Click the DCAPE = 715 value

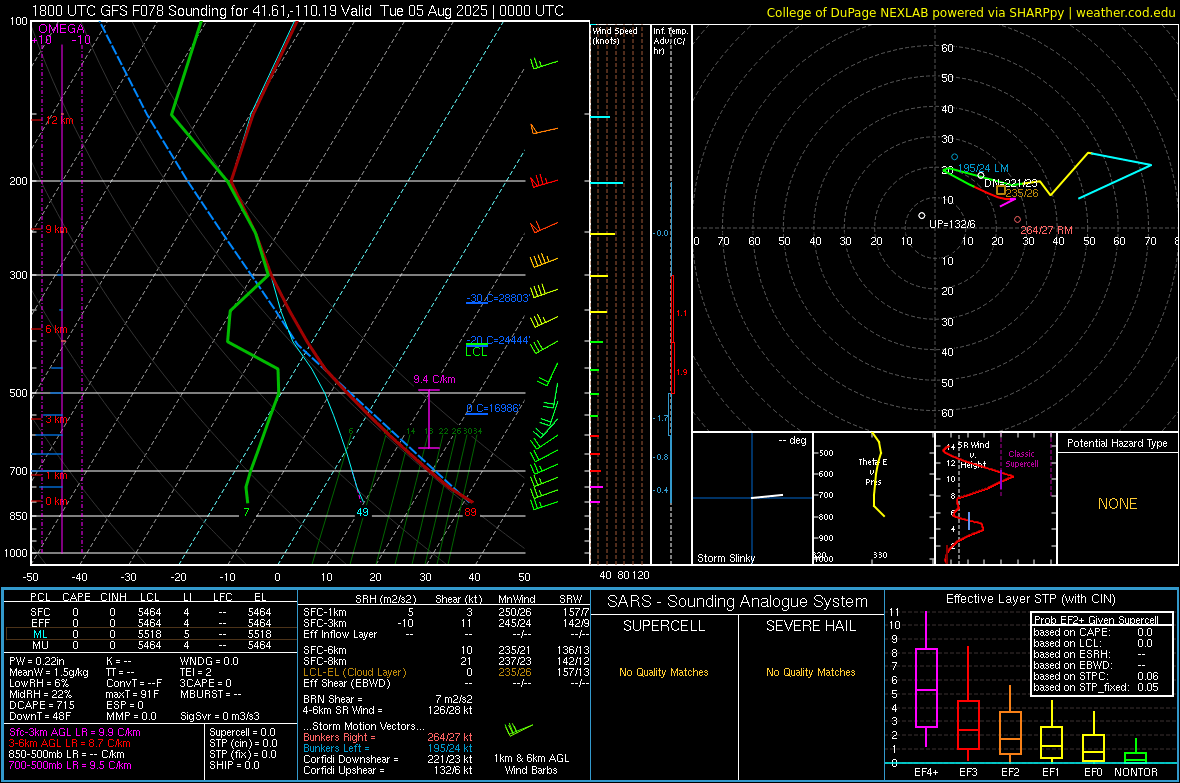[x=41, y=705]
